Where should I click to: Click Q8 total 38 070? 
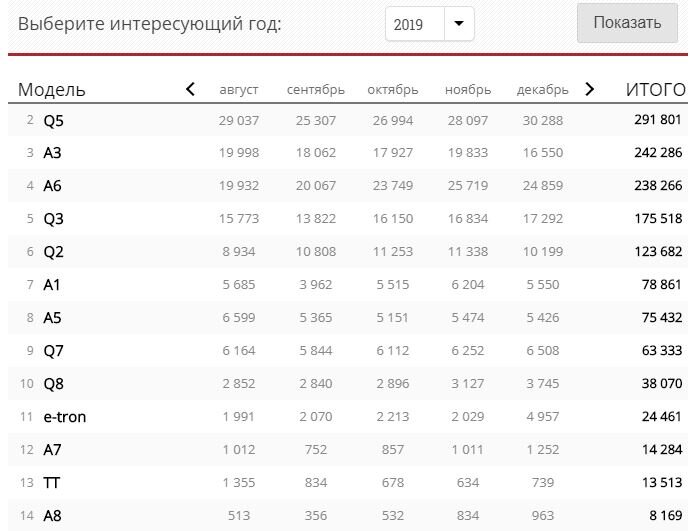(x=662, y=383)
